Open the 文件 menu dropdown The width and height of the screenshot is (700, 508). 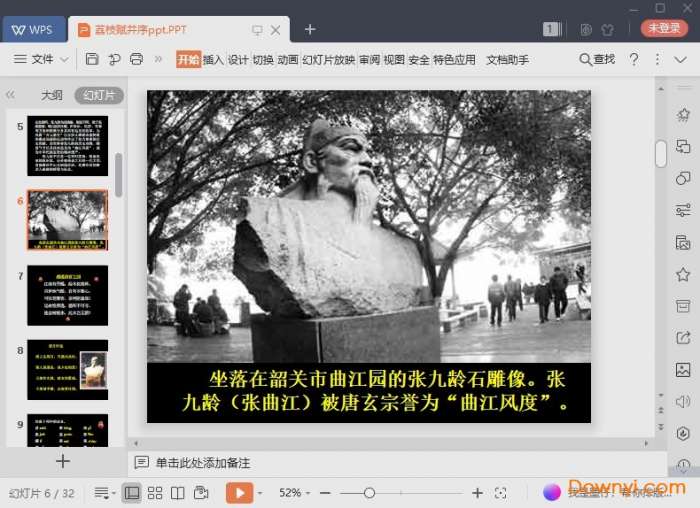click(42, 60)
